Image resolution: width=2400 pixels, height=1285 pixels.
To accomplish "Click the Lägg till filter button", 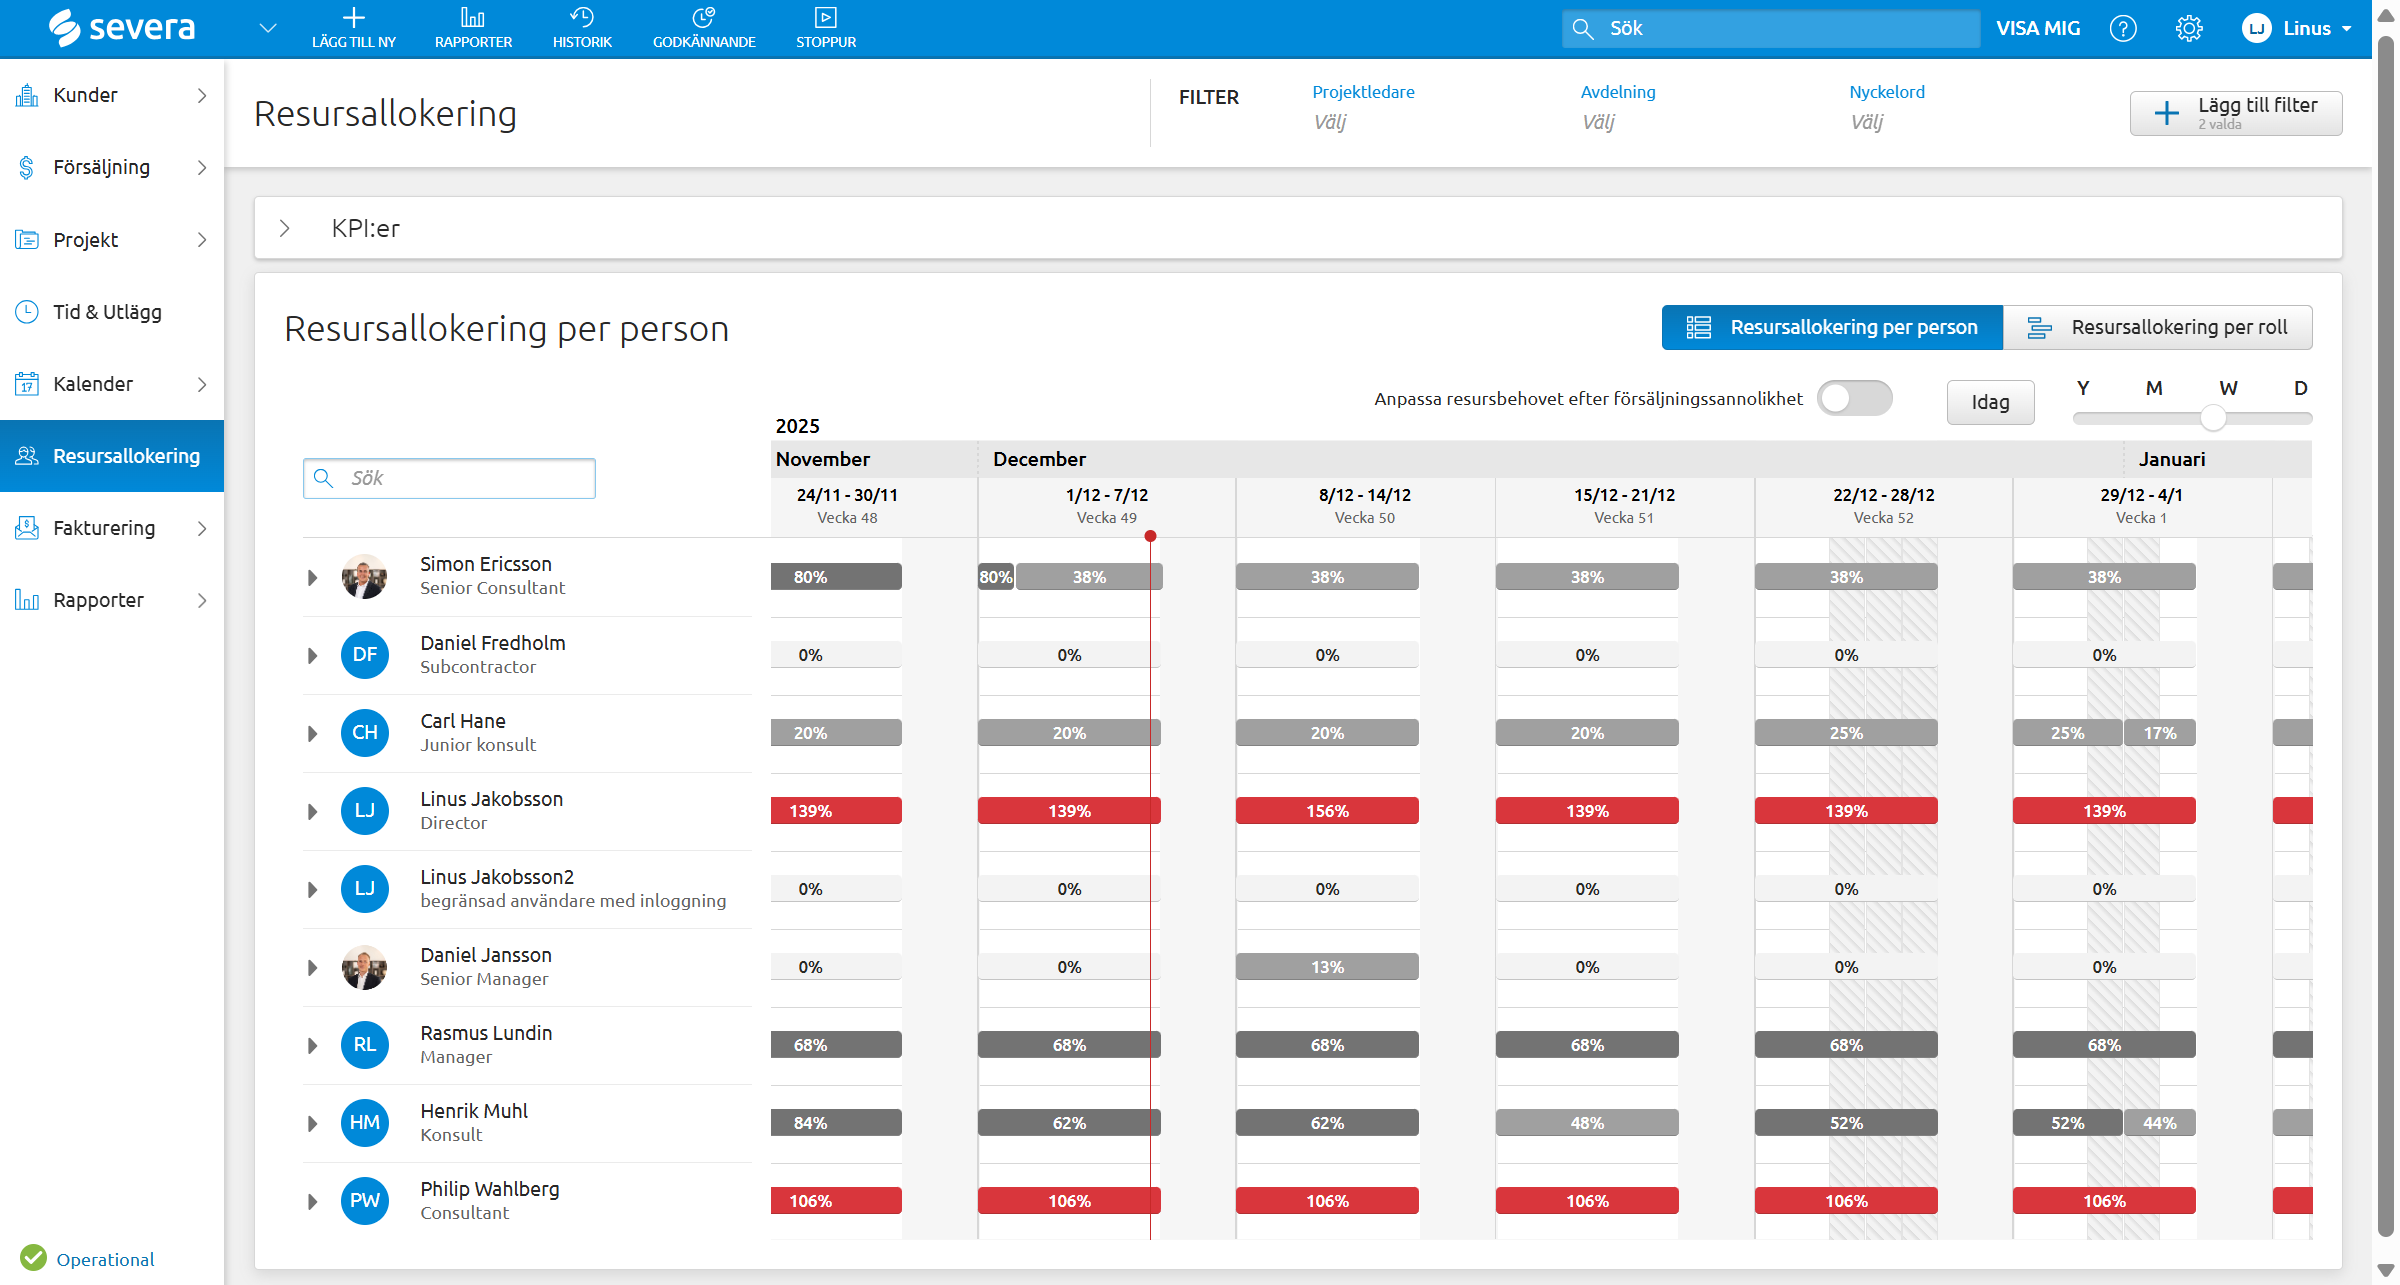I will (2235, 113).
